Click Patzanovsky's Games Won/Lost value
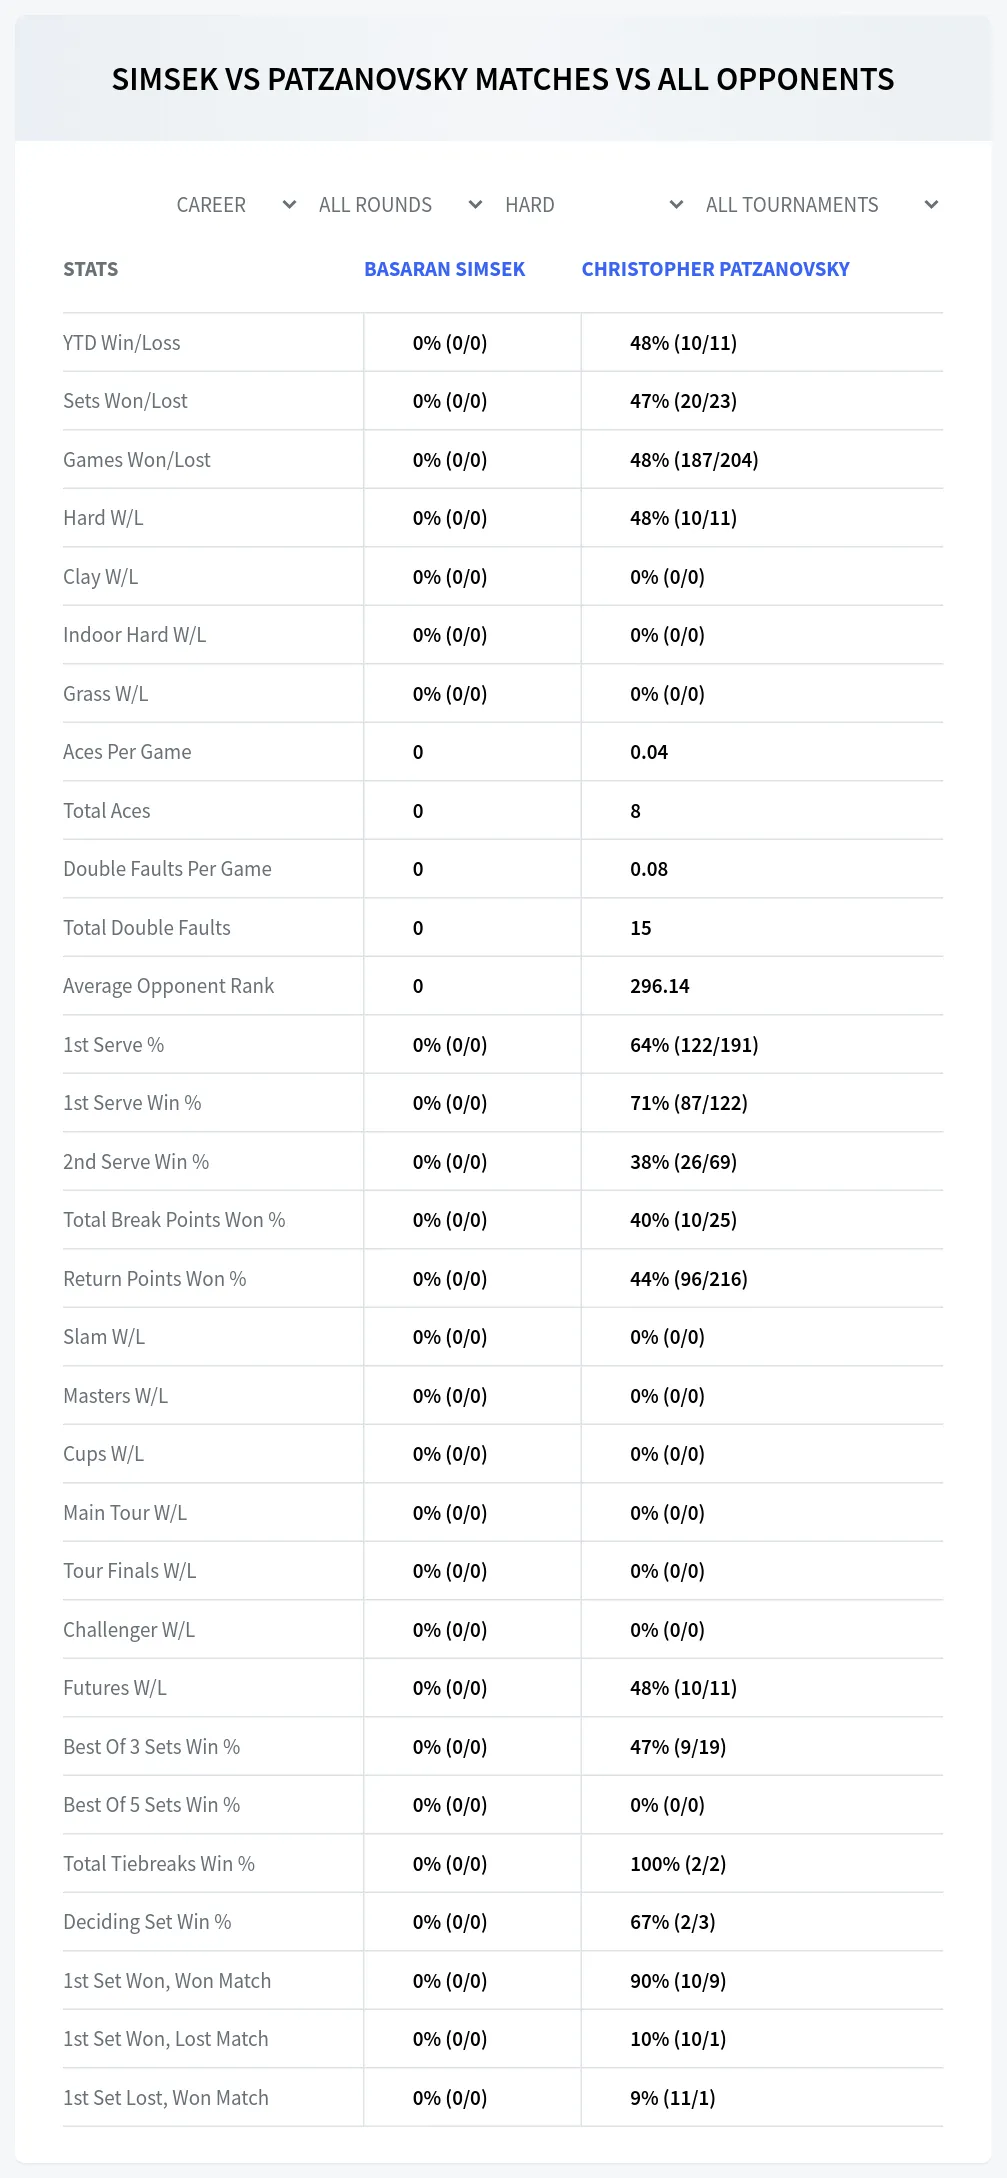The width and height of the screenshot is (1007, 2178). [694, 460]
